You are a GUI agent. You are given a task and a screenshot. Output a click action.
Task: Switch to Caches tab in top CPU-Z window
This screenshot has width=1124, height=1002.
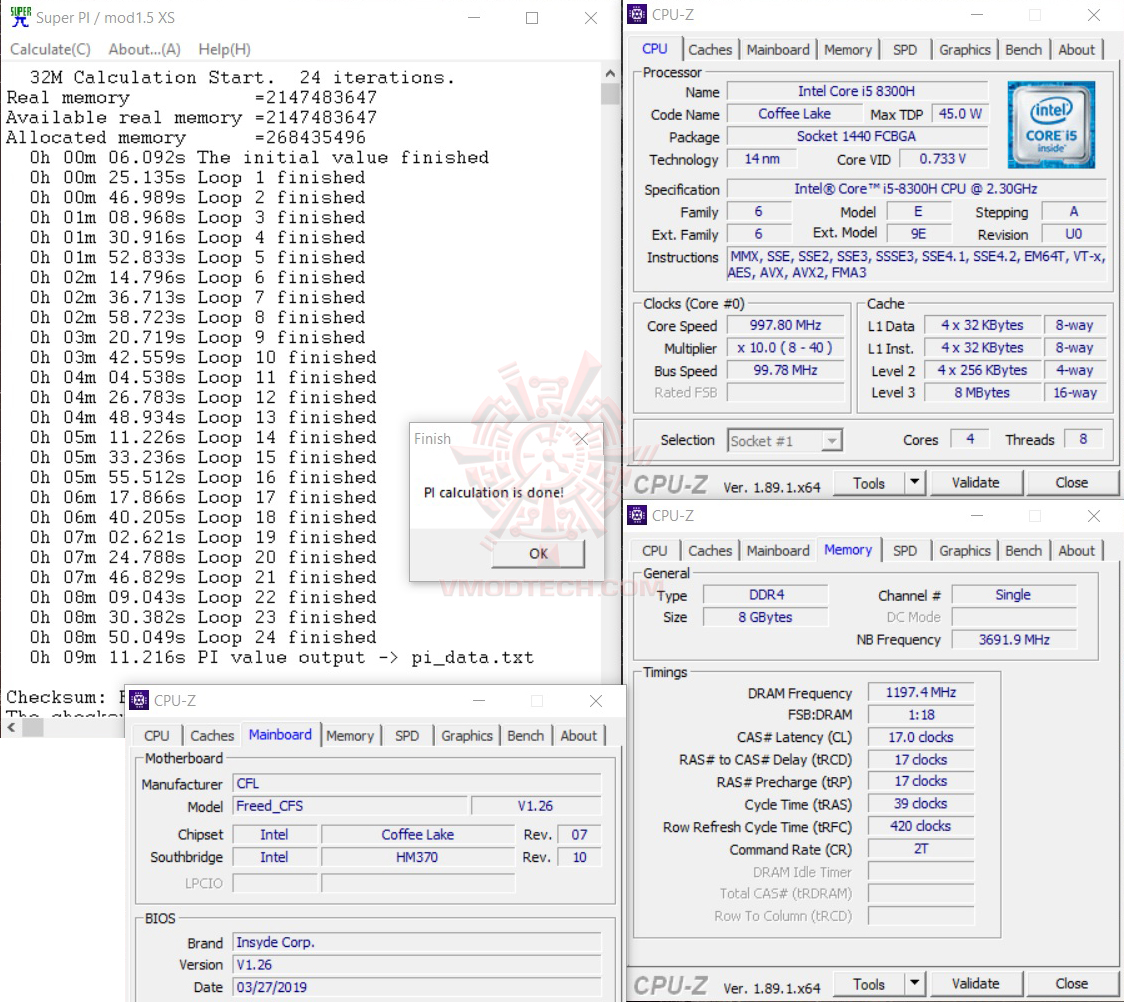710,49
